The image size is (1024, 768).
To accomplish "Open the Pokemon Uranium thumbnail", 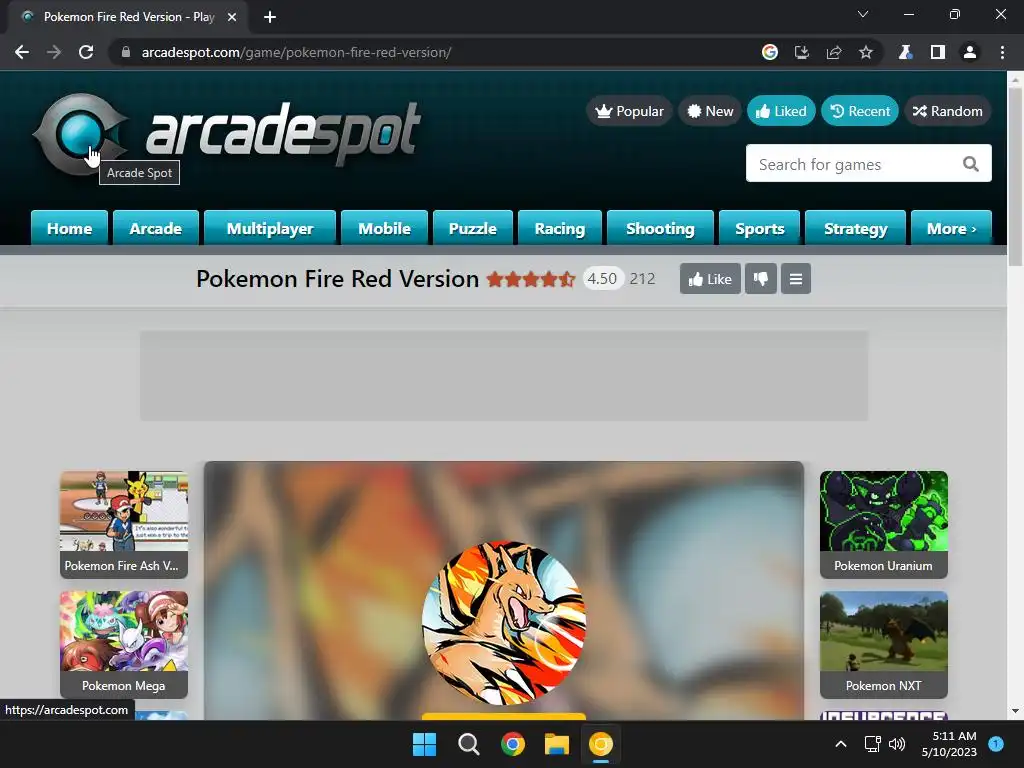I will pyautogui.click(x=884, y=524).
